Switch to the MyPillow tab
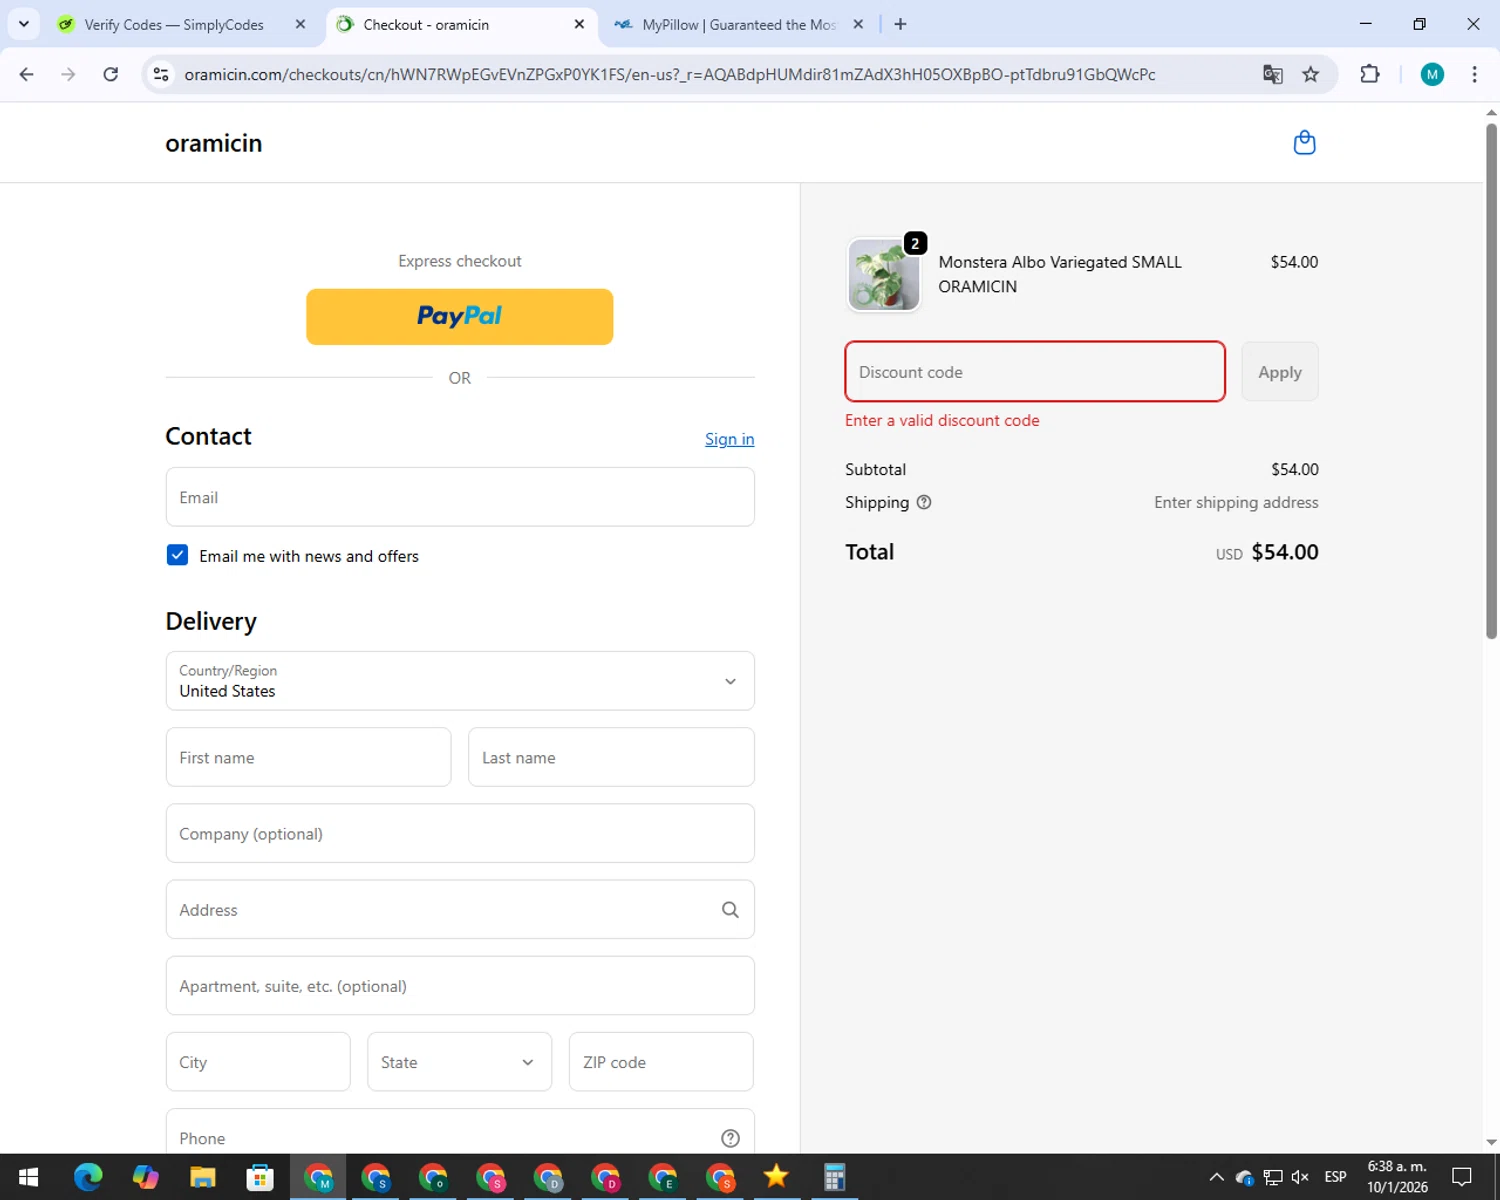Viewport: 1500px width, 1200px height. pos(738,24)
